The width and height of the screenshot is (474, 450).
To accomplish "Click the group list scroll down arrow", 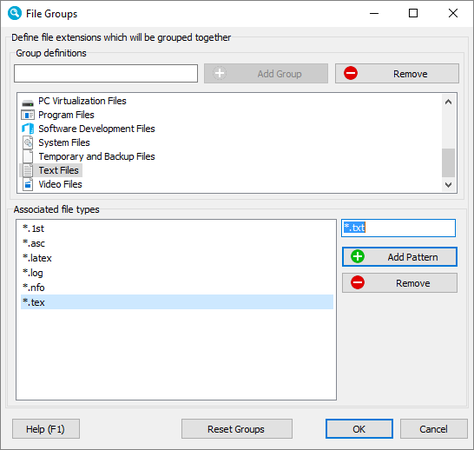I will coord(448,184).
